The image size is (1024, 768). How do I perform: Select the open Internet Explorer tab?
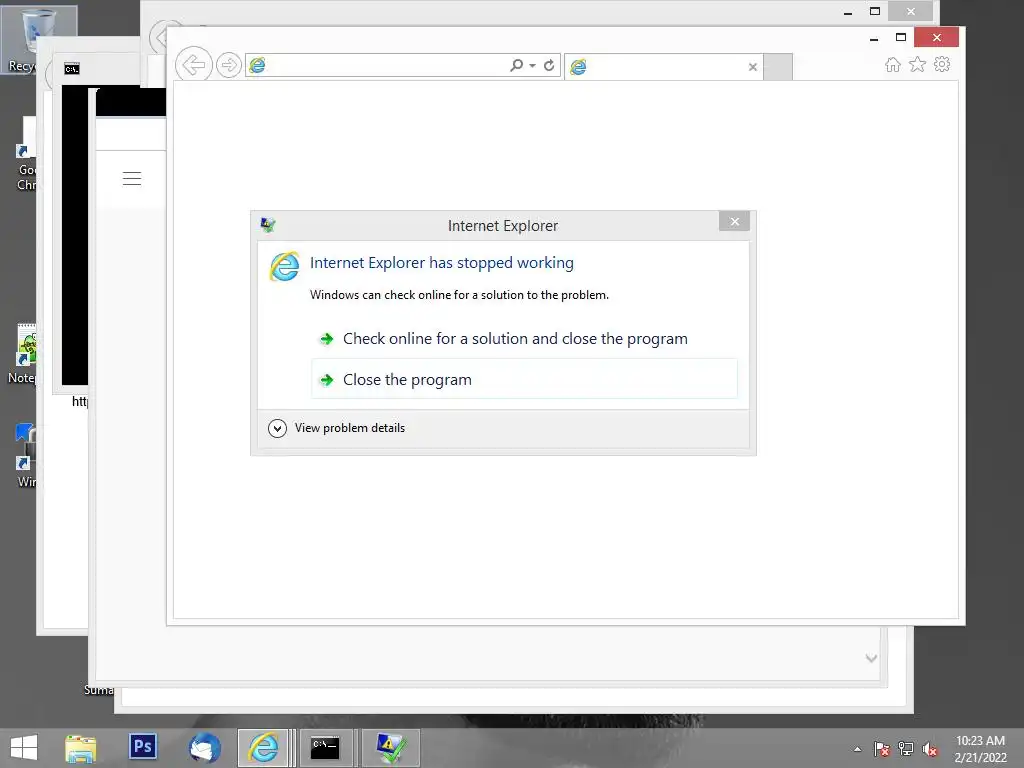(663, 67)
